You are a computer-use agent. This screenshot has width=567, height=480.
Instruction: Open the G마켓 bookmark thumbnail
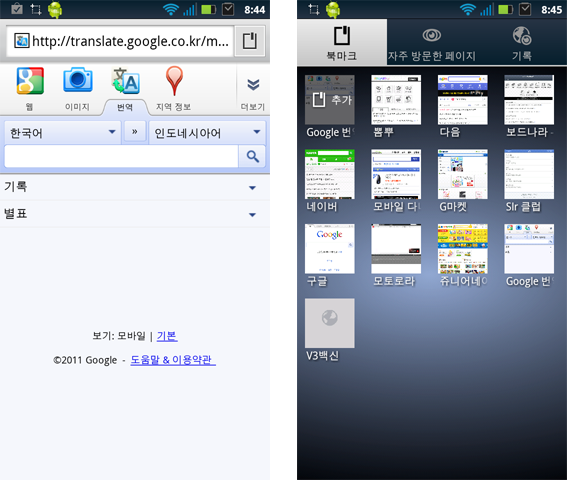pyautogui.click(x=462, y=174)
